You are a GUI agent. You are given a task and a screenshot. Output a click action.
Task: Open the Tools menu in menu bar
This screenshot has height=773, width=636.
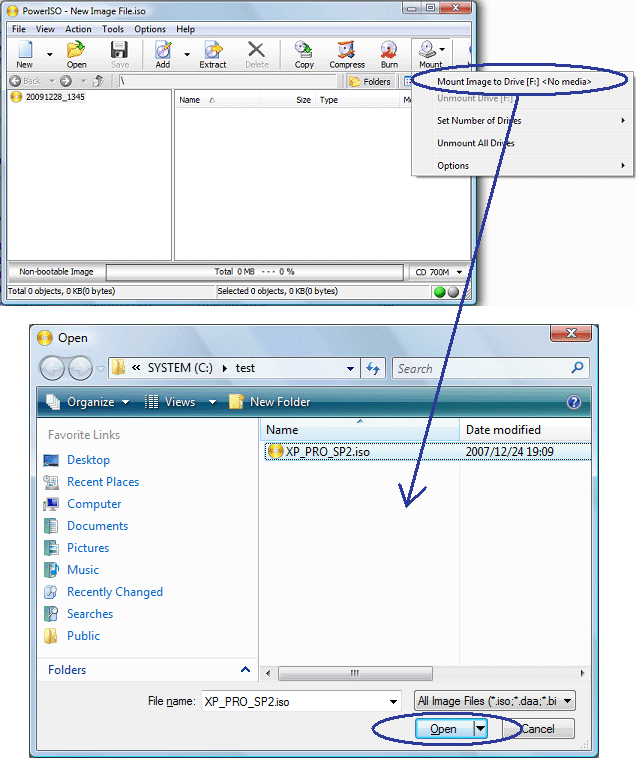tap(112, 29)
